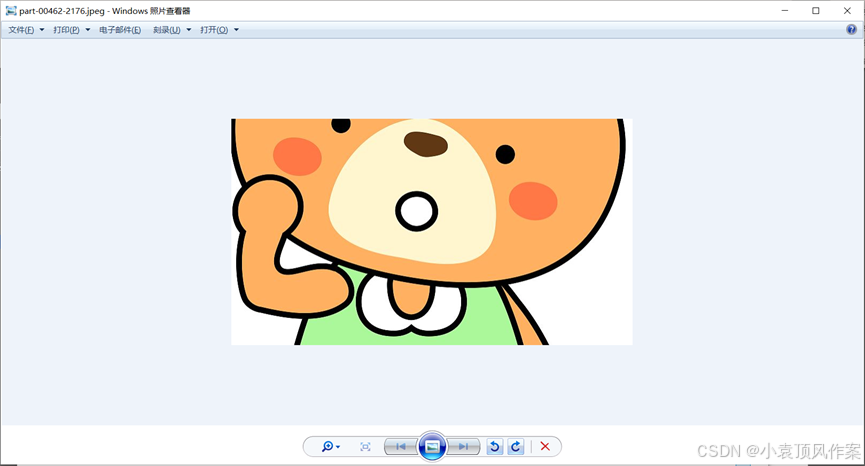Rotate the image clockwise
Screen dimensions: 865x466
tap(516, 446)
